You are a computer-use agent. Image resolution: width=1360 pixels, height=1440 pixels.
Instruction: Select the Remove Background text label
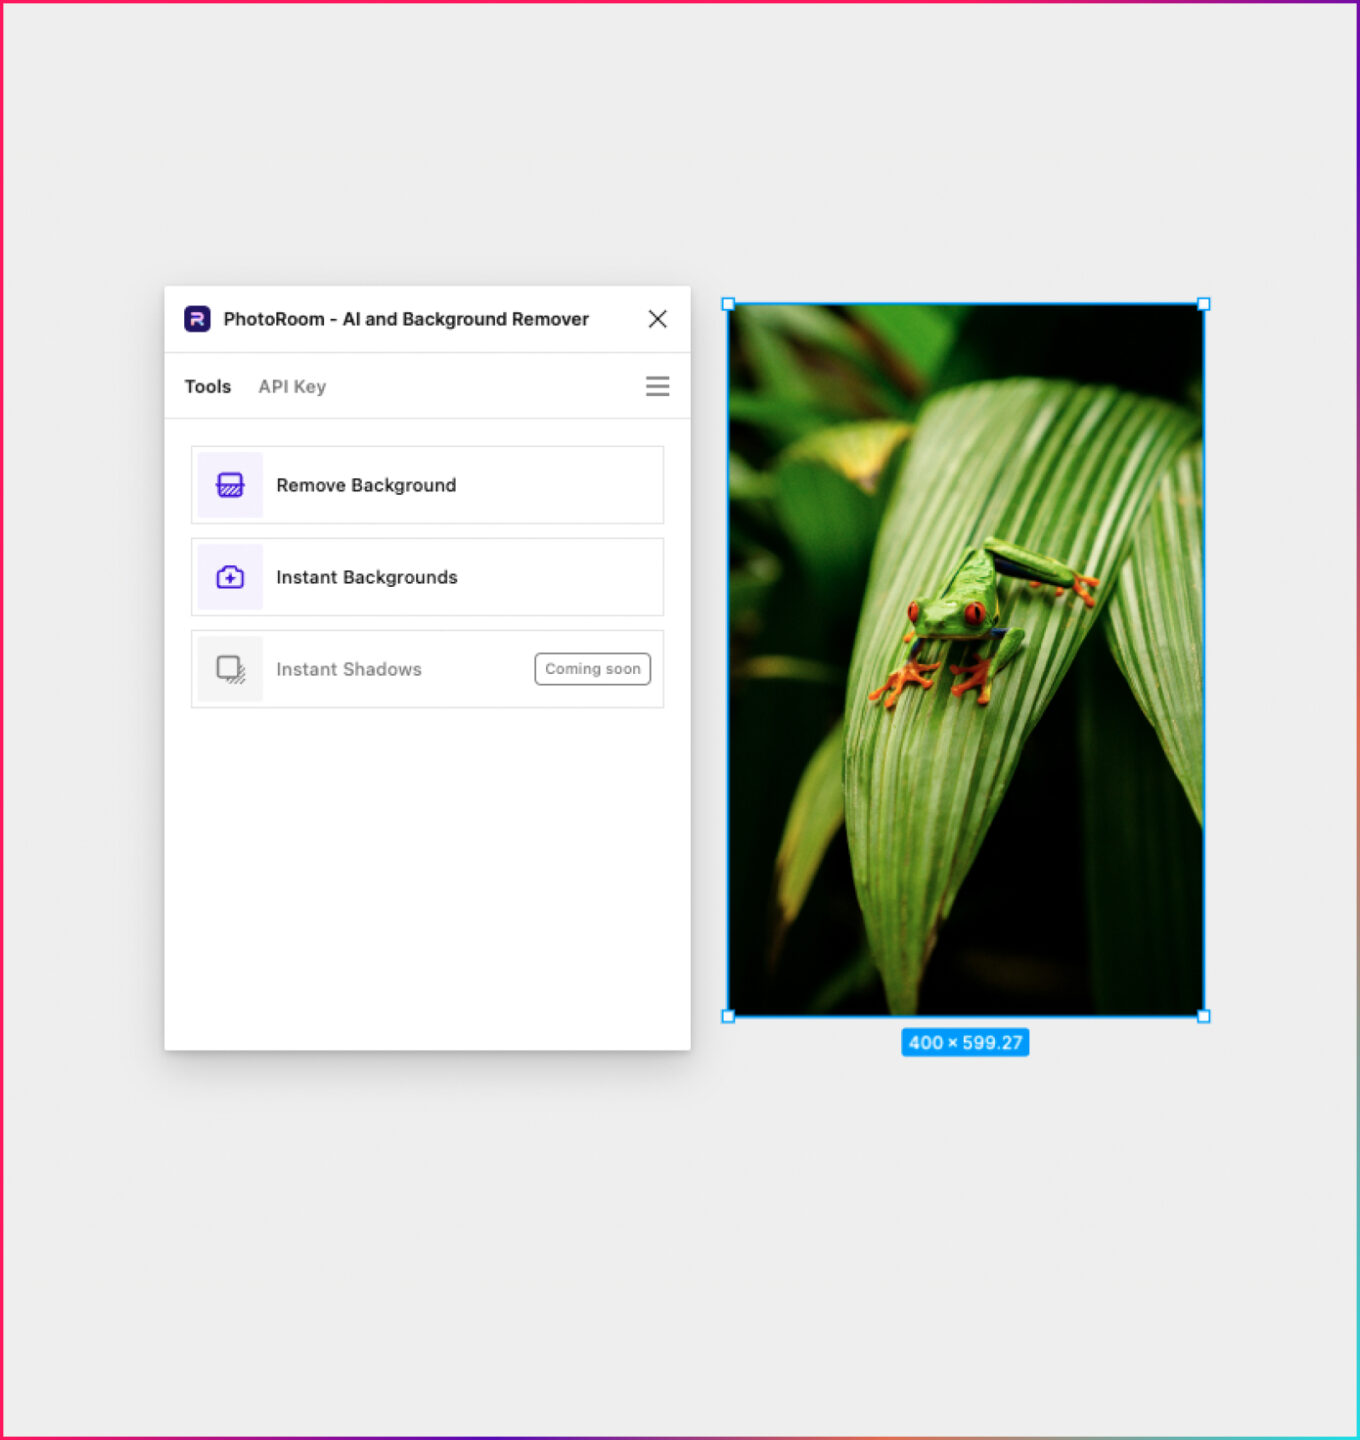pos(366,485)
